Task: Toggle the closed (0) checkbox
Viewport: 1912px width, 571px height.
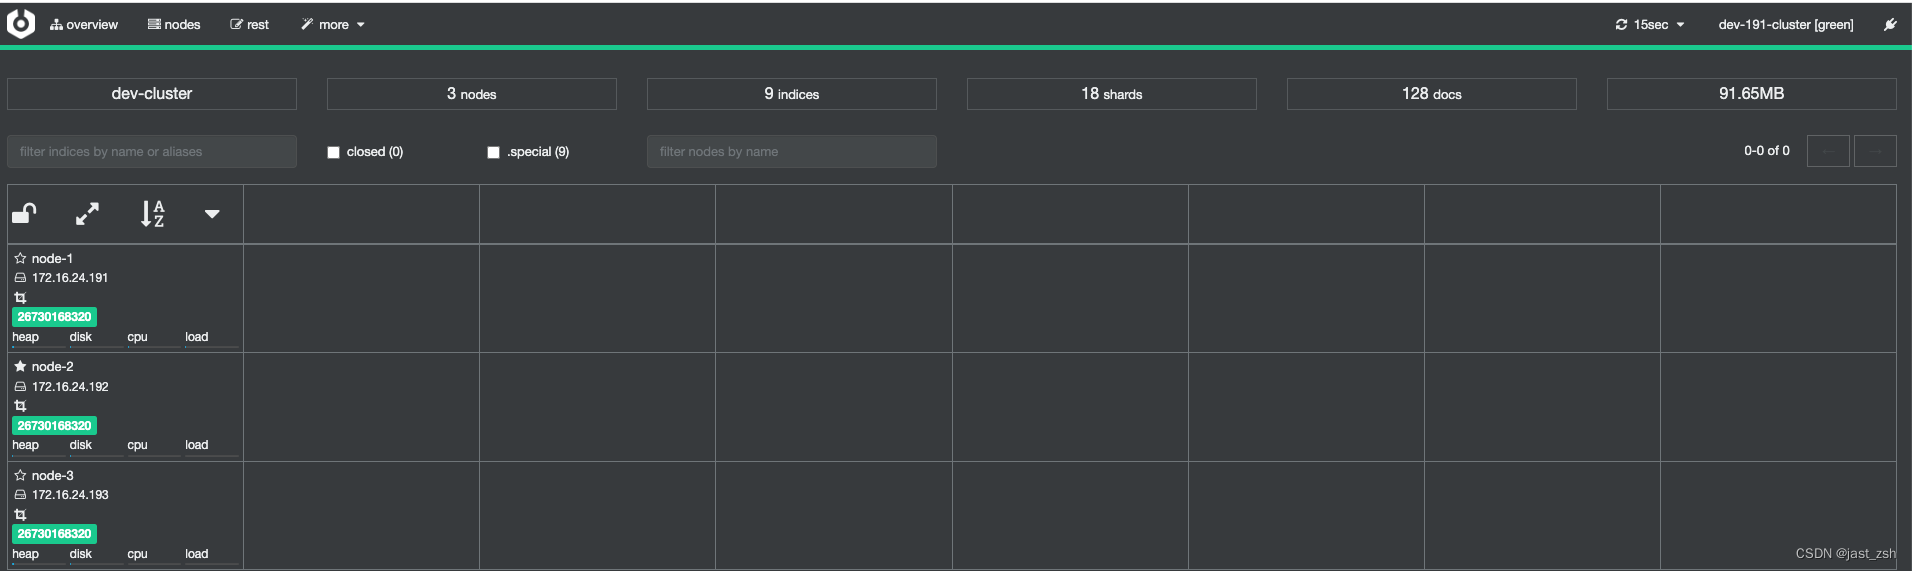Action: (334, 152)
